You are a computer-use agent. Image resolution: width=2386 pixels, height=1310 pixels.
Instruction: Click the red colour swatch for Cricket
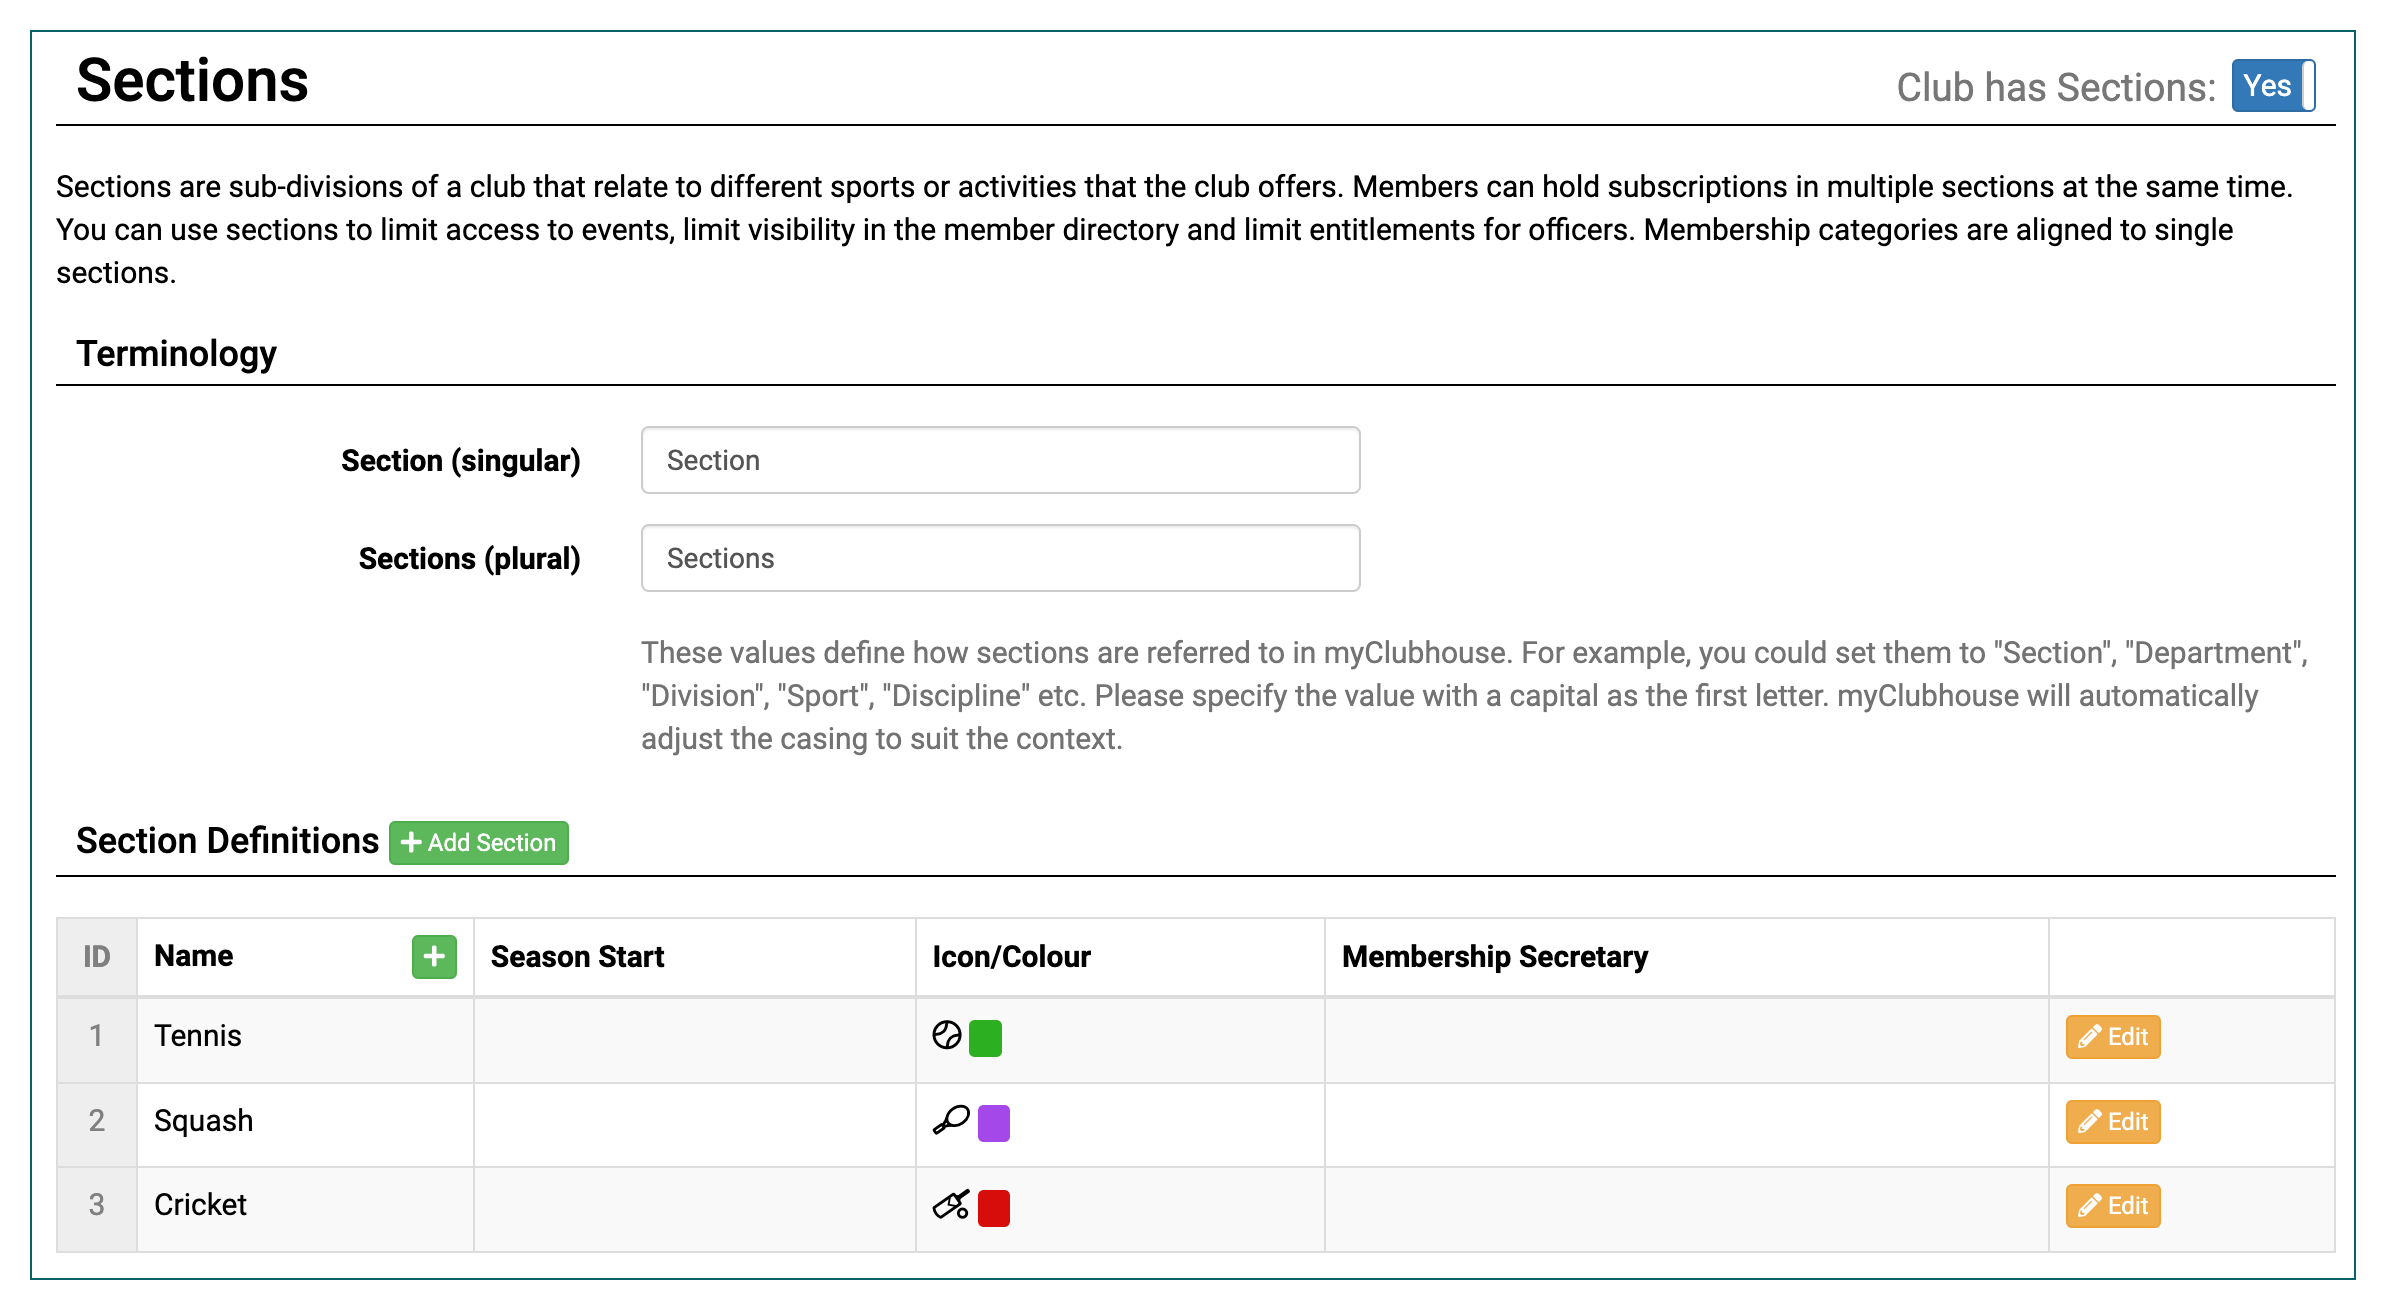[x=993, y=1208]
